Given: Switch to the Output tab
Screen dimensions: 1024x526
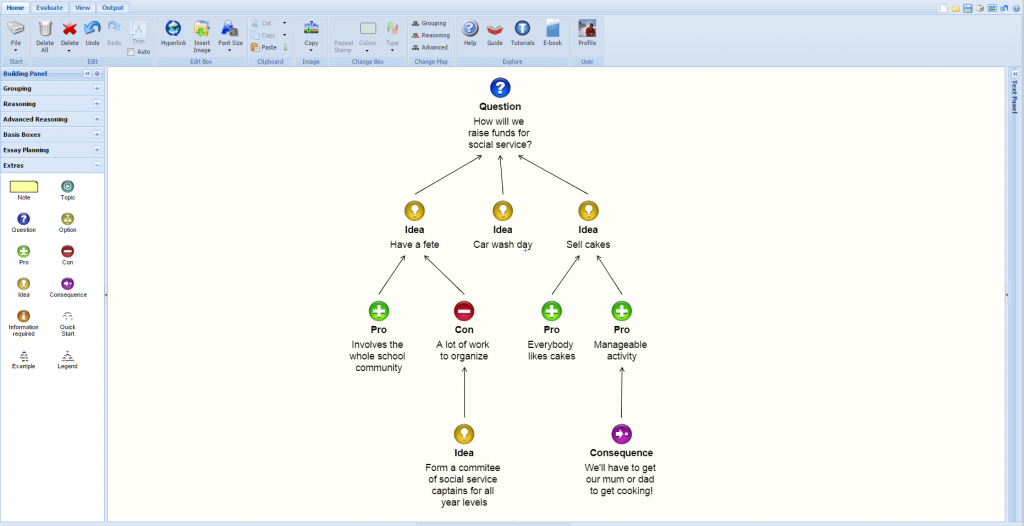Looking at the screenshot, I should (x=112, y=8).
